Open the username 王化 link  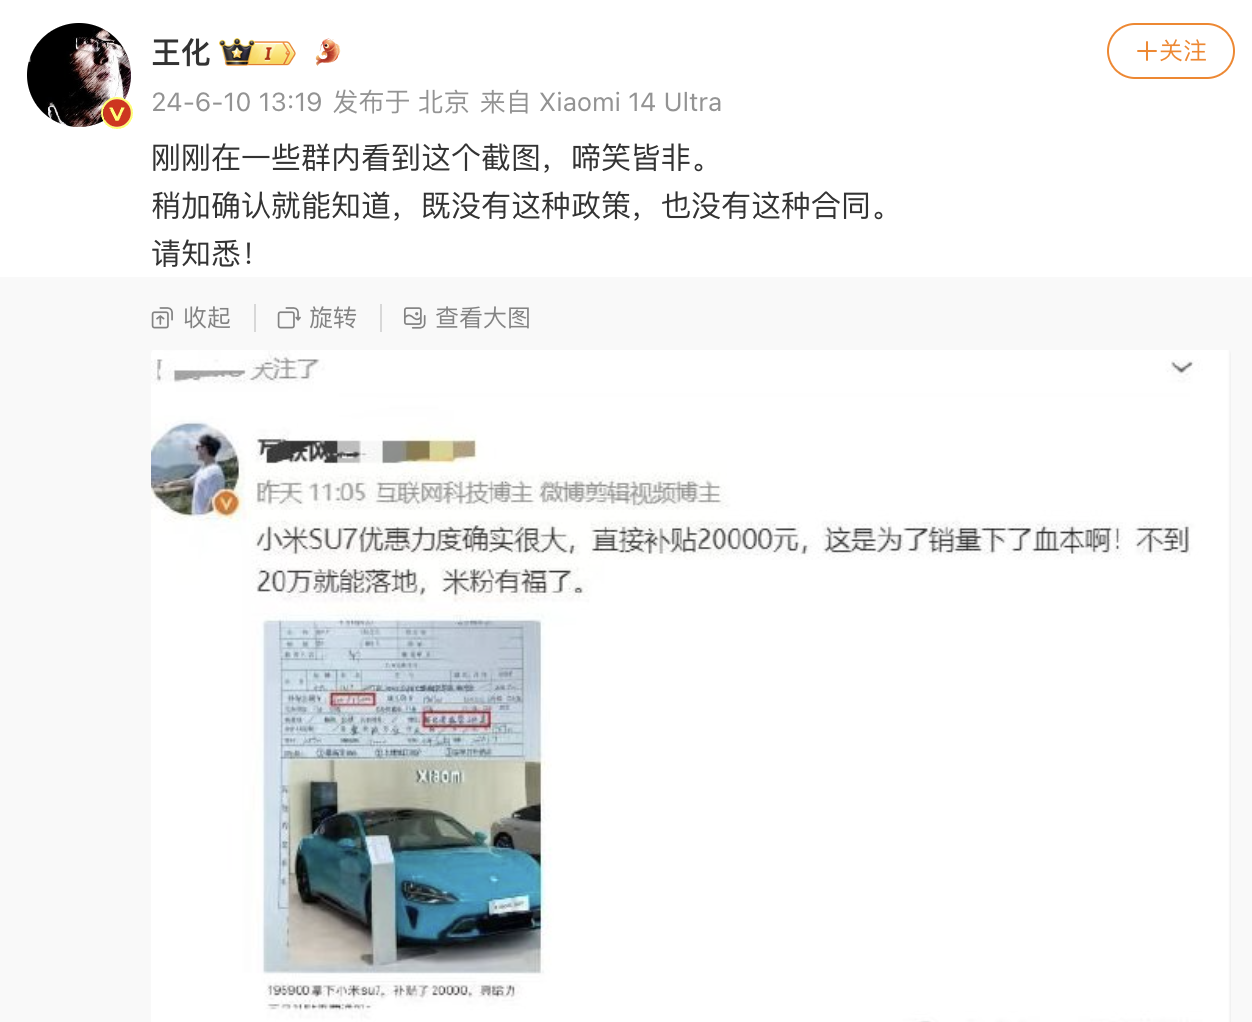(181, 52)
